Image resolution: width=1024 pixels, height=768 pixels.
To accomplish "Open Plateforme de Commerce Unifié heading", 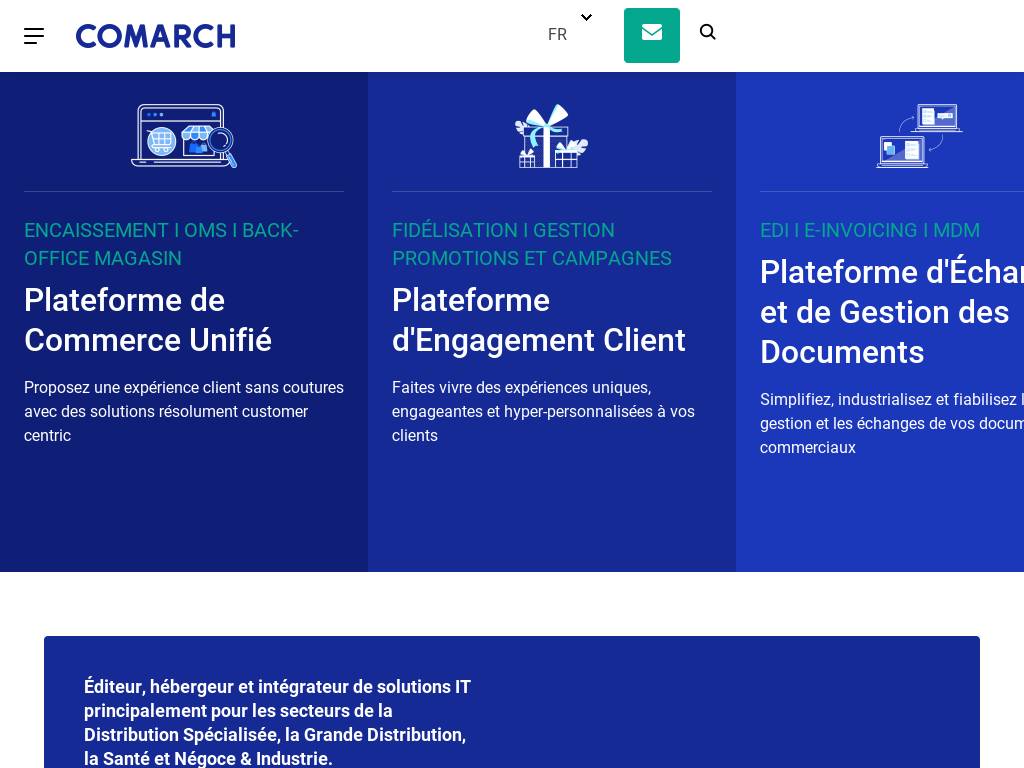I will click(x=148, y=320).
